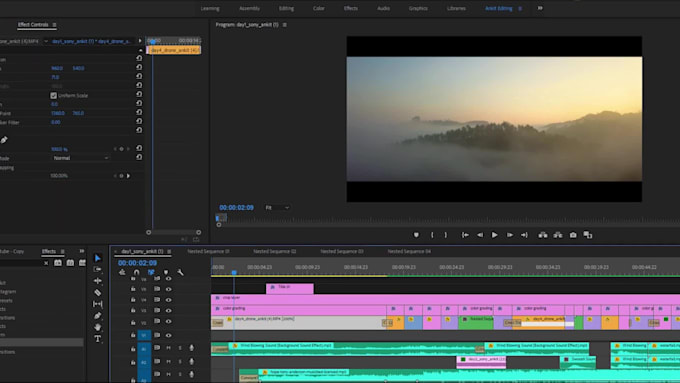Screen dimensions: 680x383
Task: Solo audio track A1
Action: (x=180, y=348)
